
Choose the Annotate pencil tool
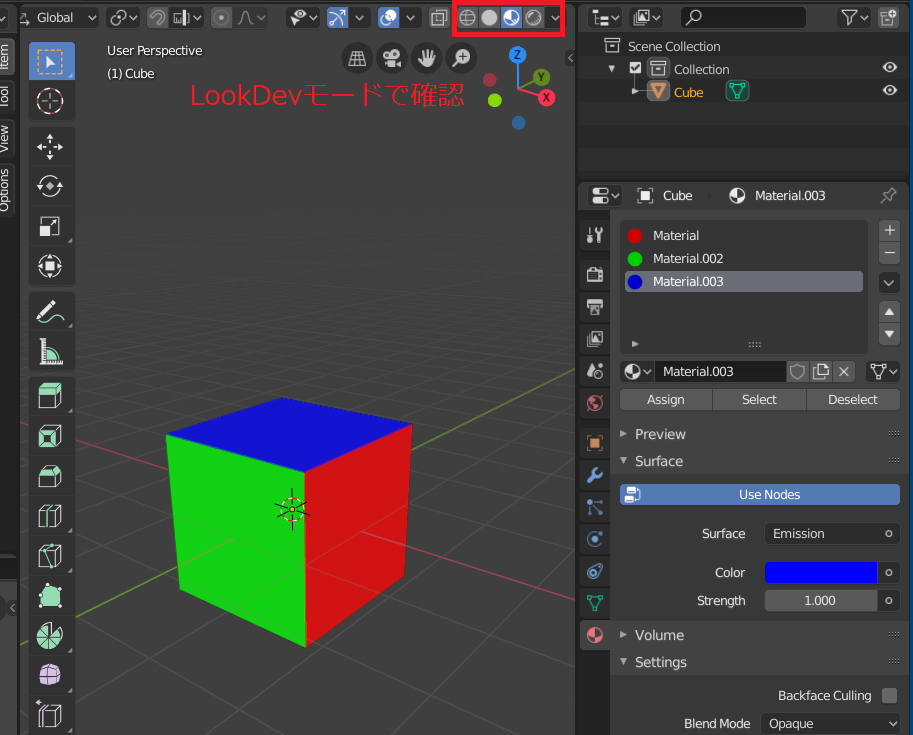[50, 312]
